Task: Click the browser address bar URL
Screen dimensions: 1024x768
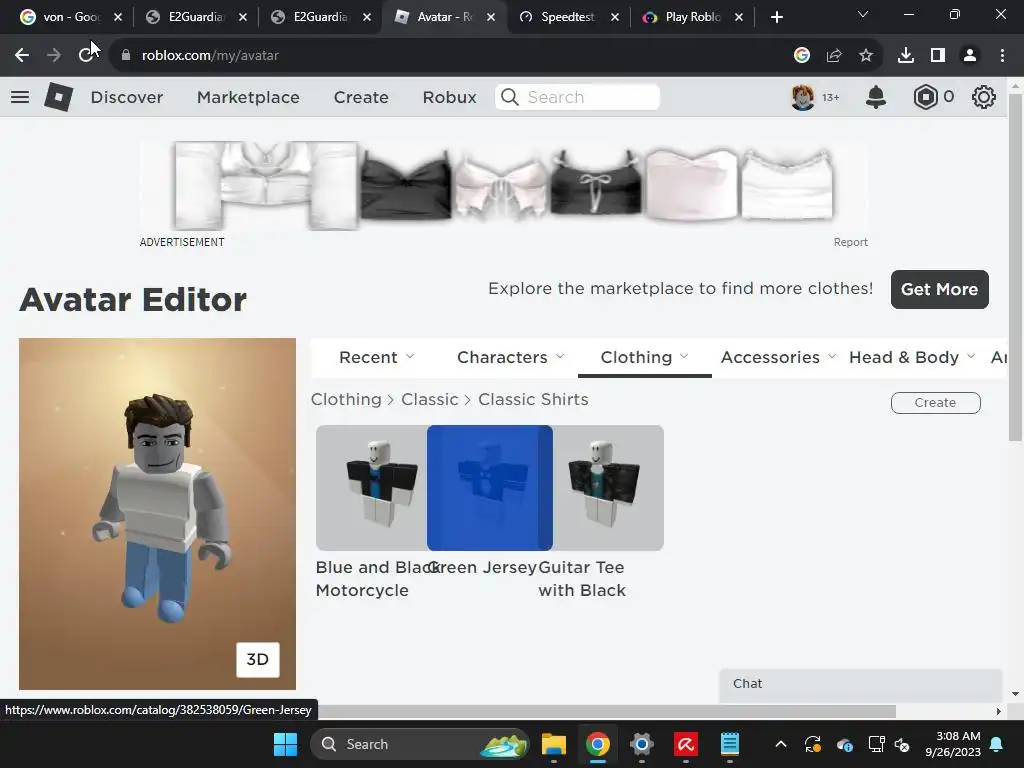Action: (210, 56)
